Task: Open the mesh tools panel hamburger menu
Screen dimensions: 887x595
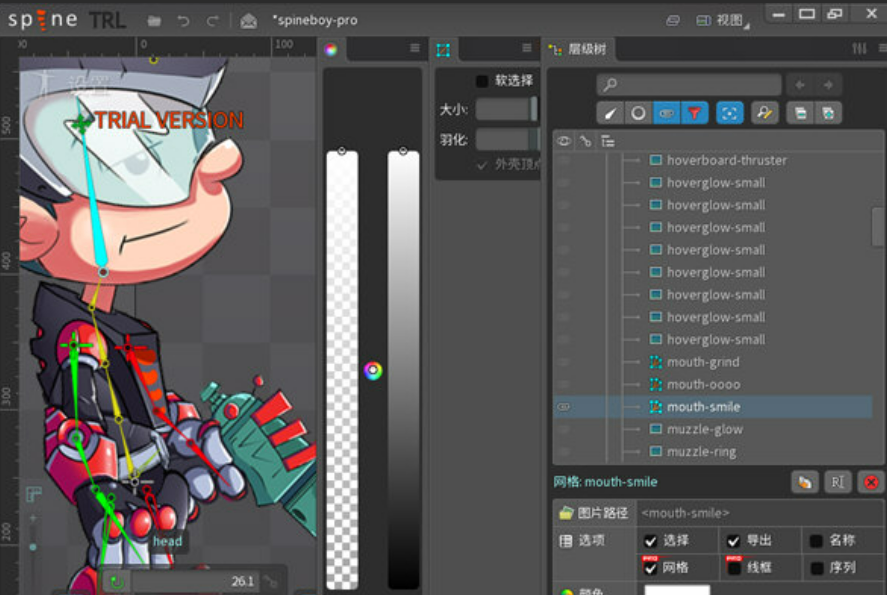Action: 527,48
